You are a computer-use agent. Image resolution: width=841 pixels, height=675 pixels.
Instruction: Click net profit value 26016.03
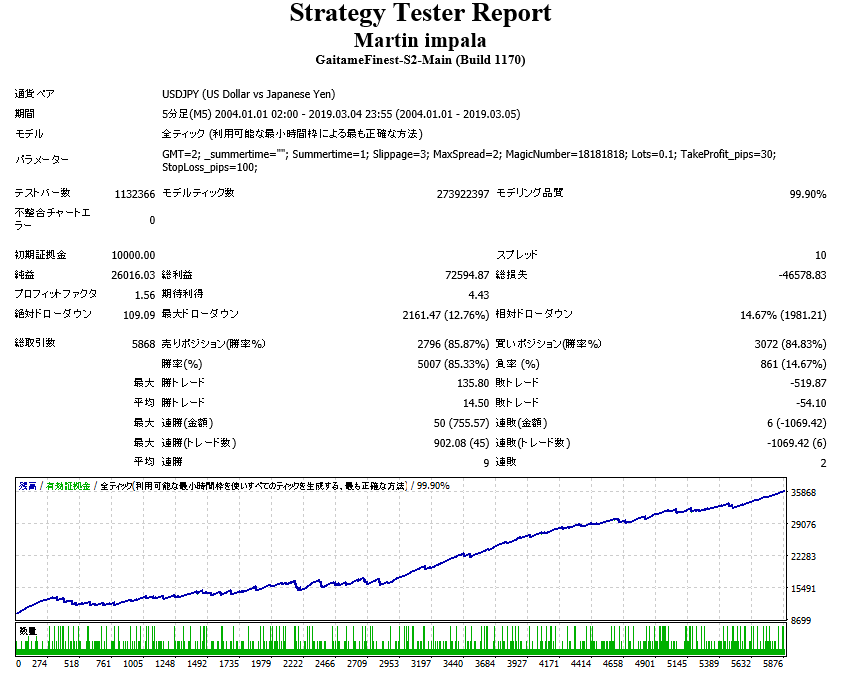tap(133, 275)
